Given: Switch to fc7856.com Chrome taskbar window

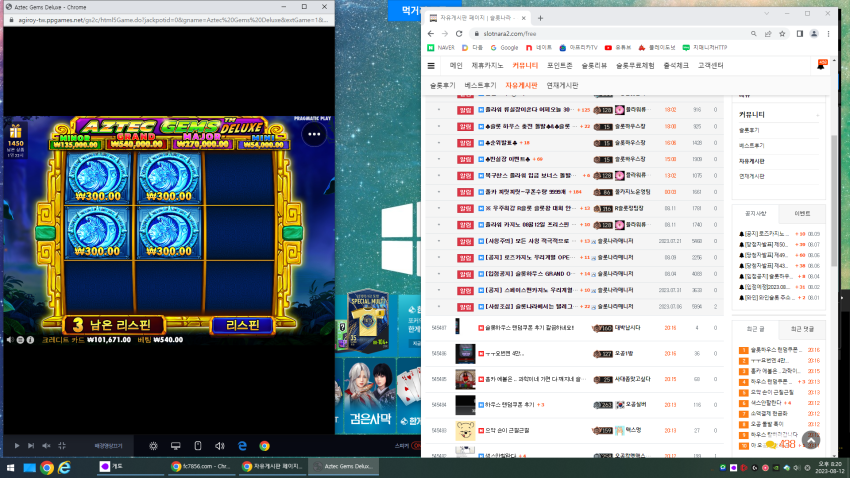Looking at the screenshot, I should 200,467.
